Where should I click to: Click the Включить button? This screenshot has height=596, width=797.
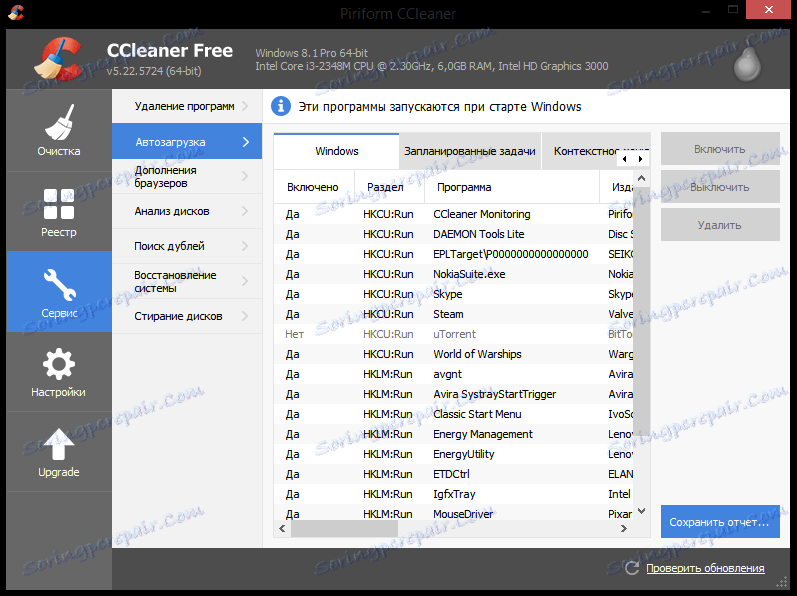point(720,149)
